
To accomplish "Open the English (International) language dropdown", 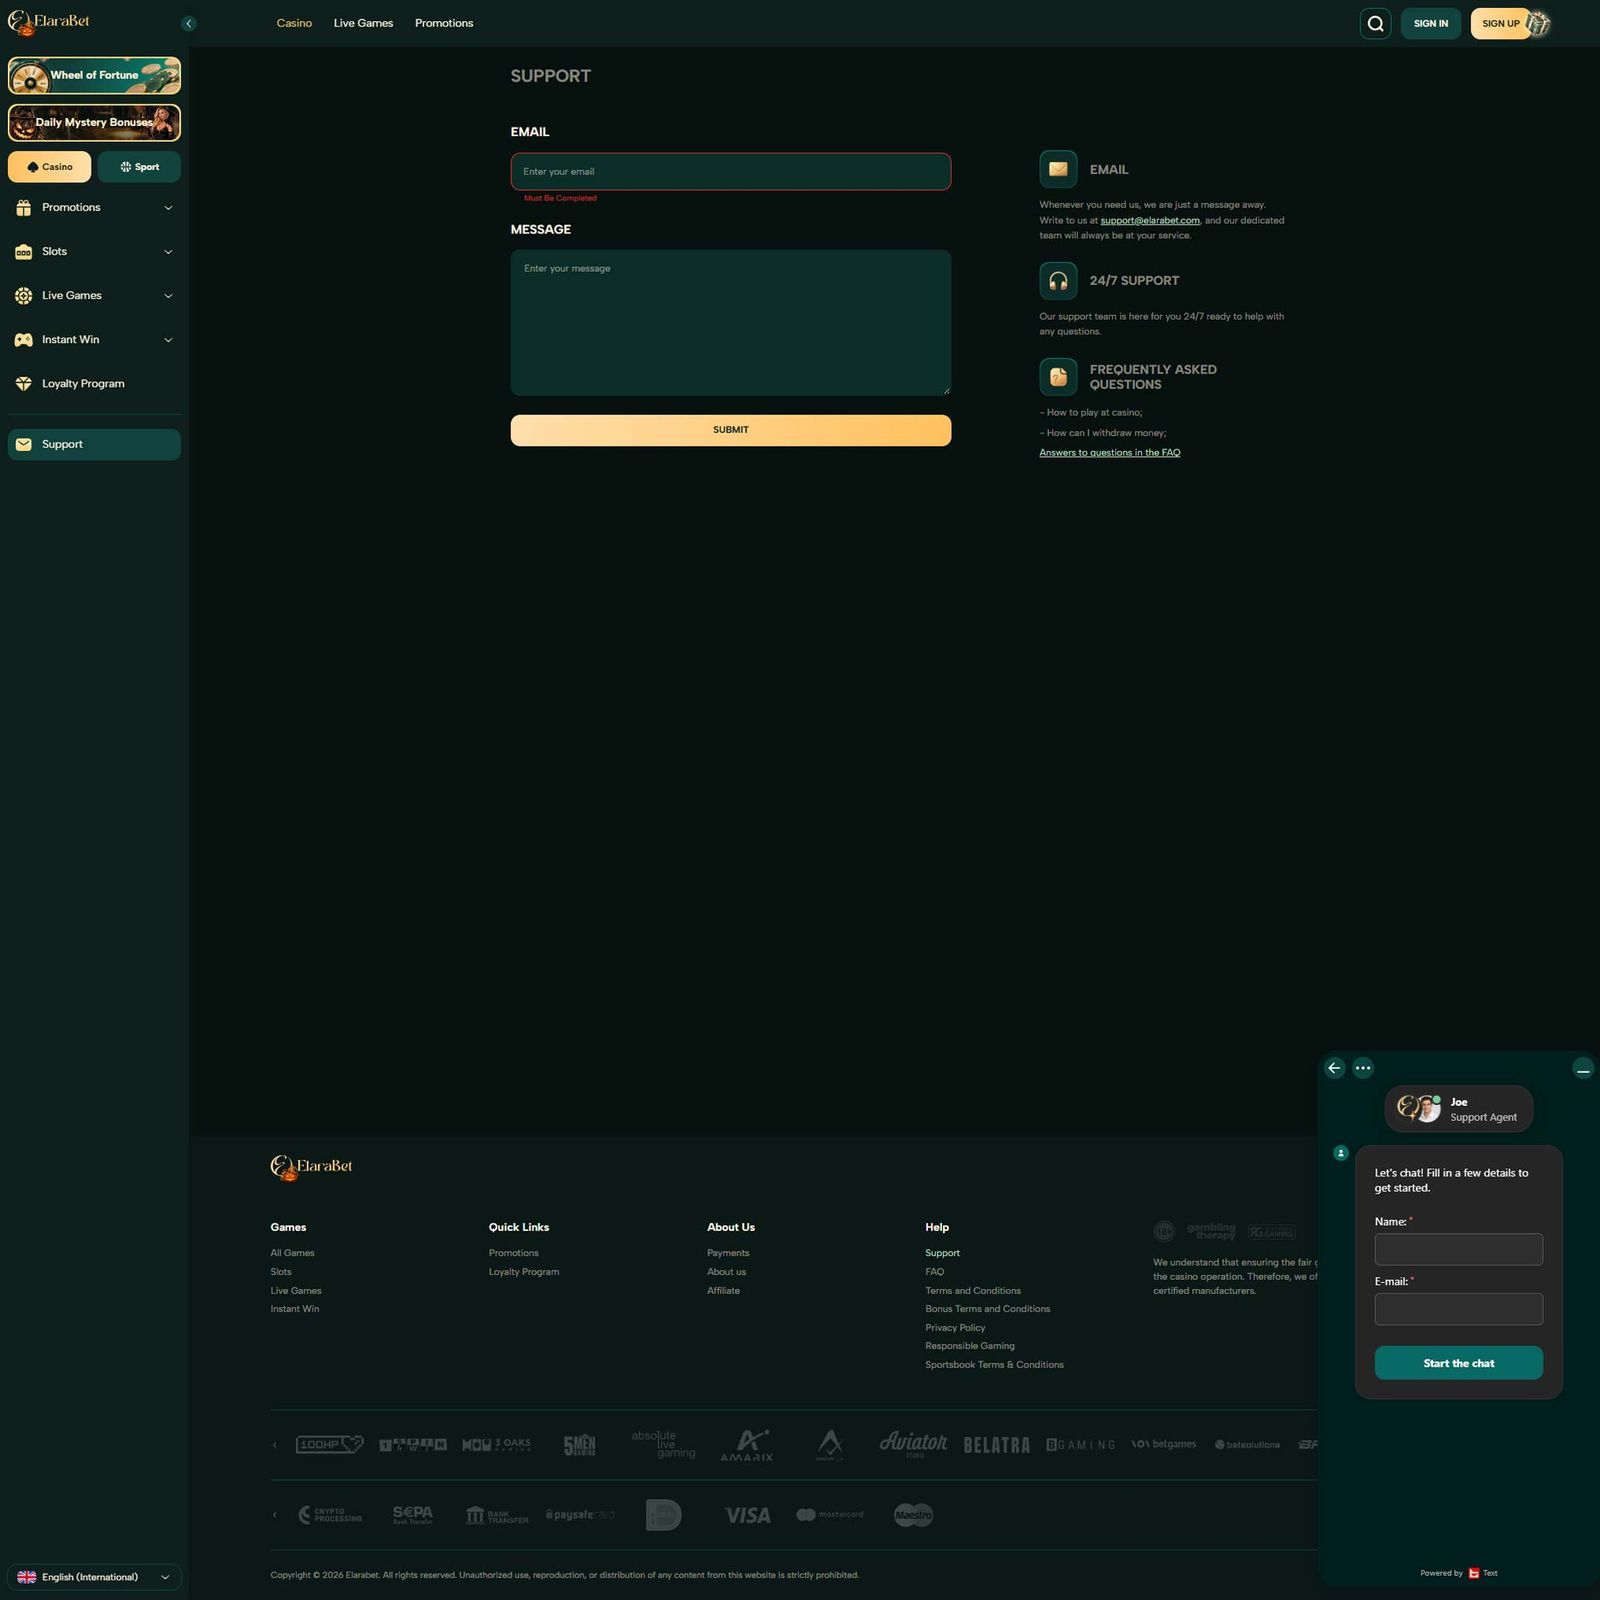I will [94, 1577].
